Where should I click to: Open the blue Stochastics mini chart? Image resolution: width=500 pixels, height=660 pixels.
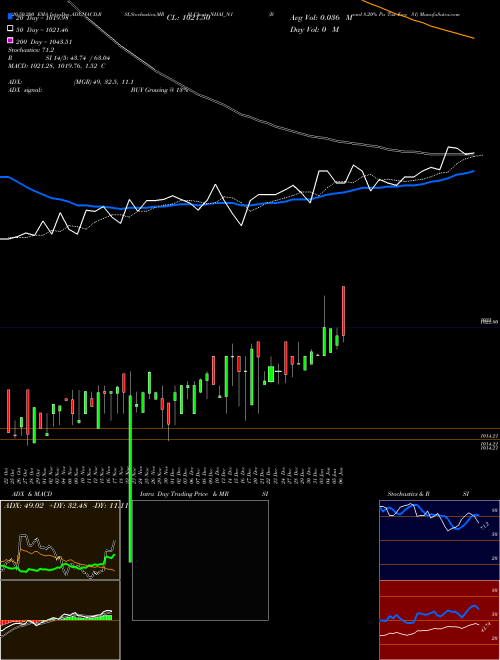tap(439, 540)
